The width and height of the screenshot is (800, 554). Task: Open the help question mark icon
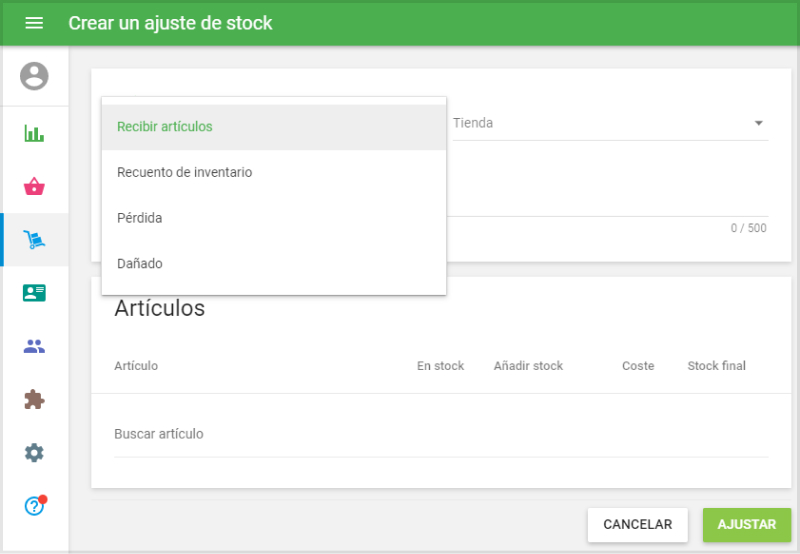[34, 506]
